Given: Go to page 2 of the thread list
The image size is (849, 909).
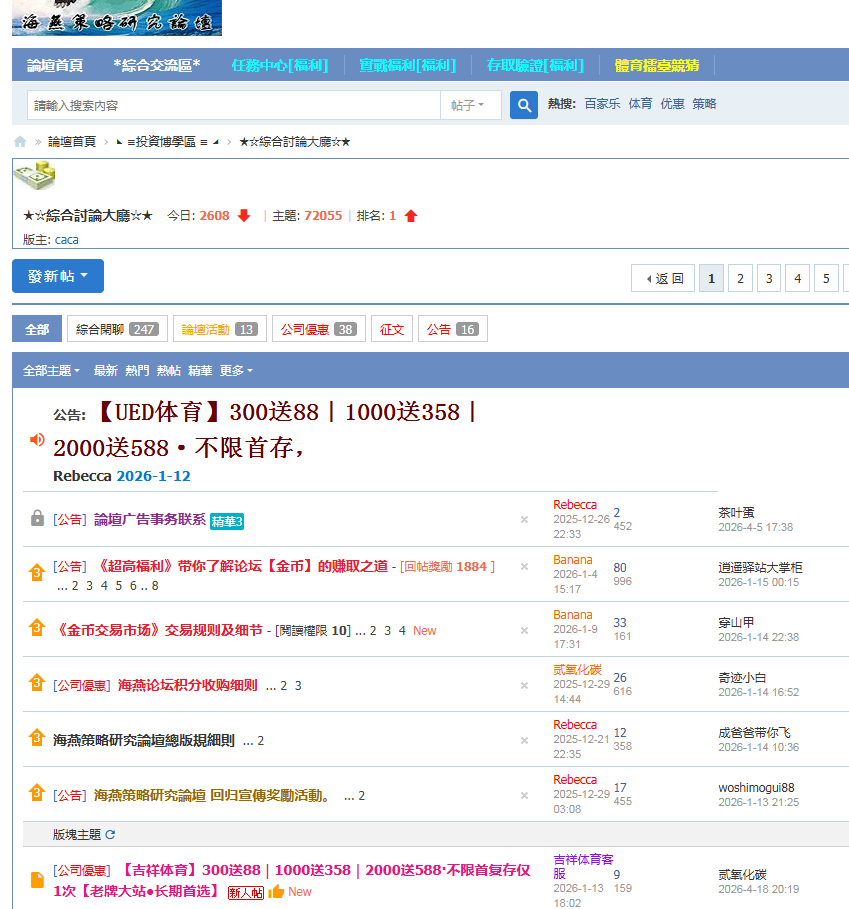Looking at the screenshot, I should click(740, 278).
